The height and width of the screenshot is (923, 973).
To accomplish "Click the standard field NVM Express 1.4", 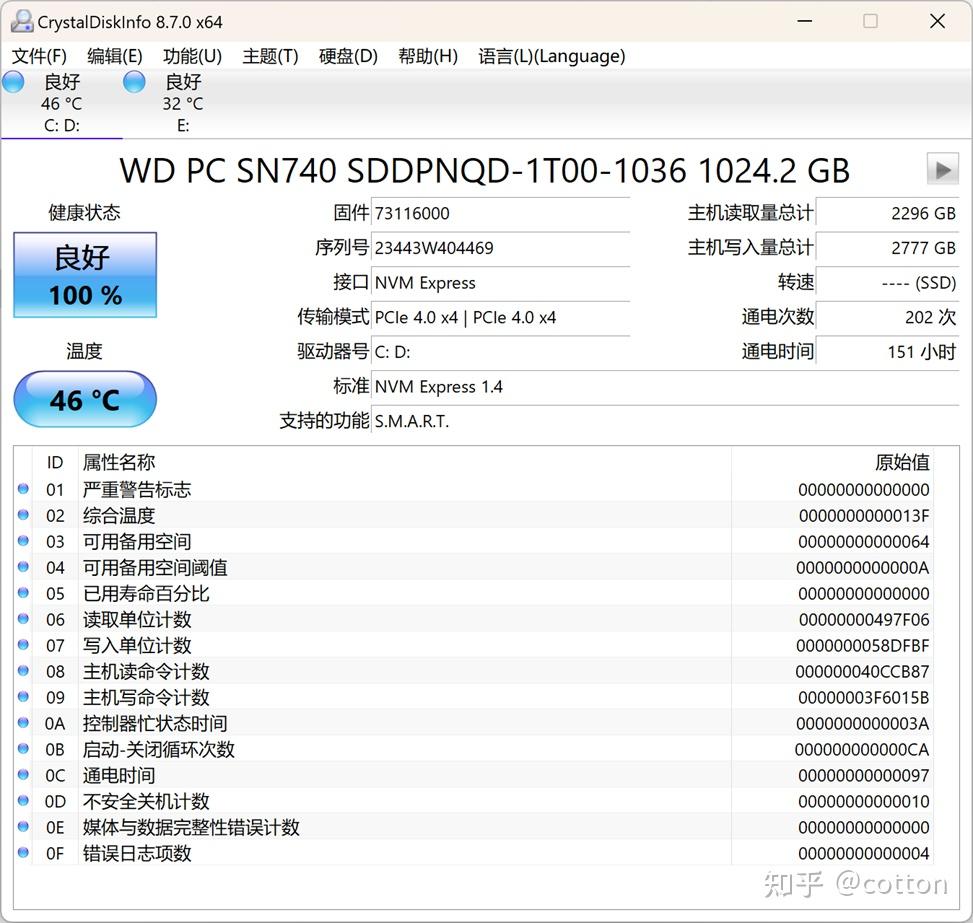I will click(x=665, y=387).
